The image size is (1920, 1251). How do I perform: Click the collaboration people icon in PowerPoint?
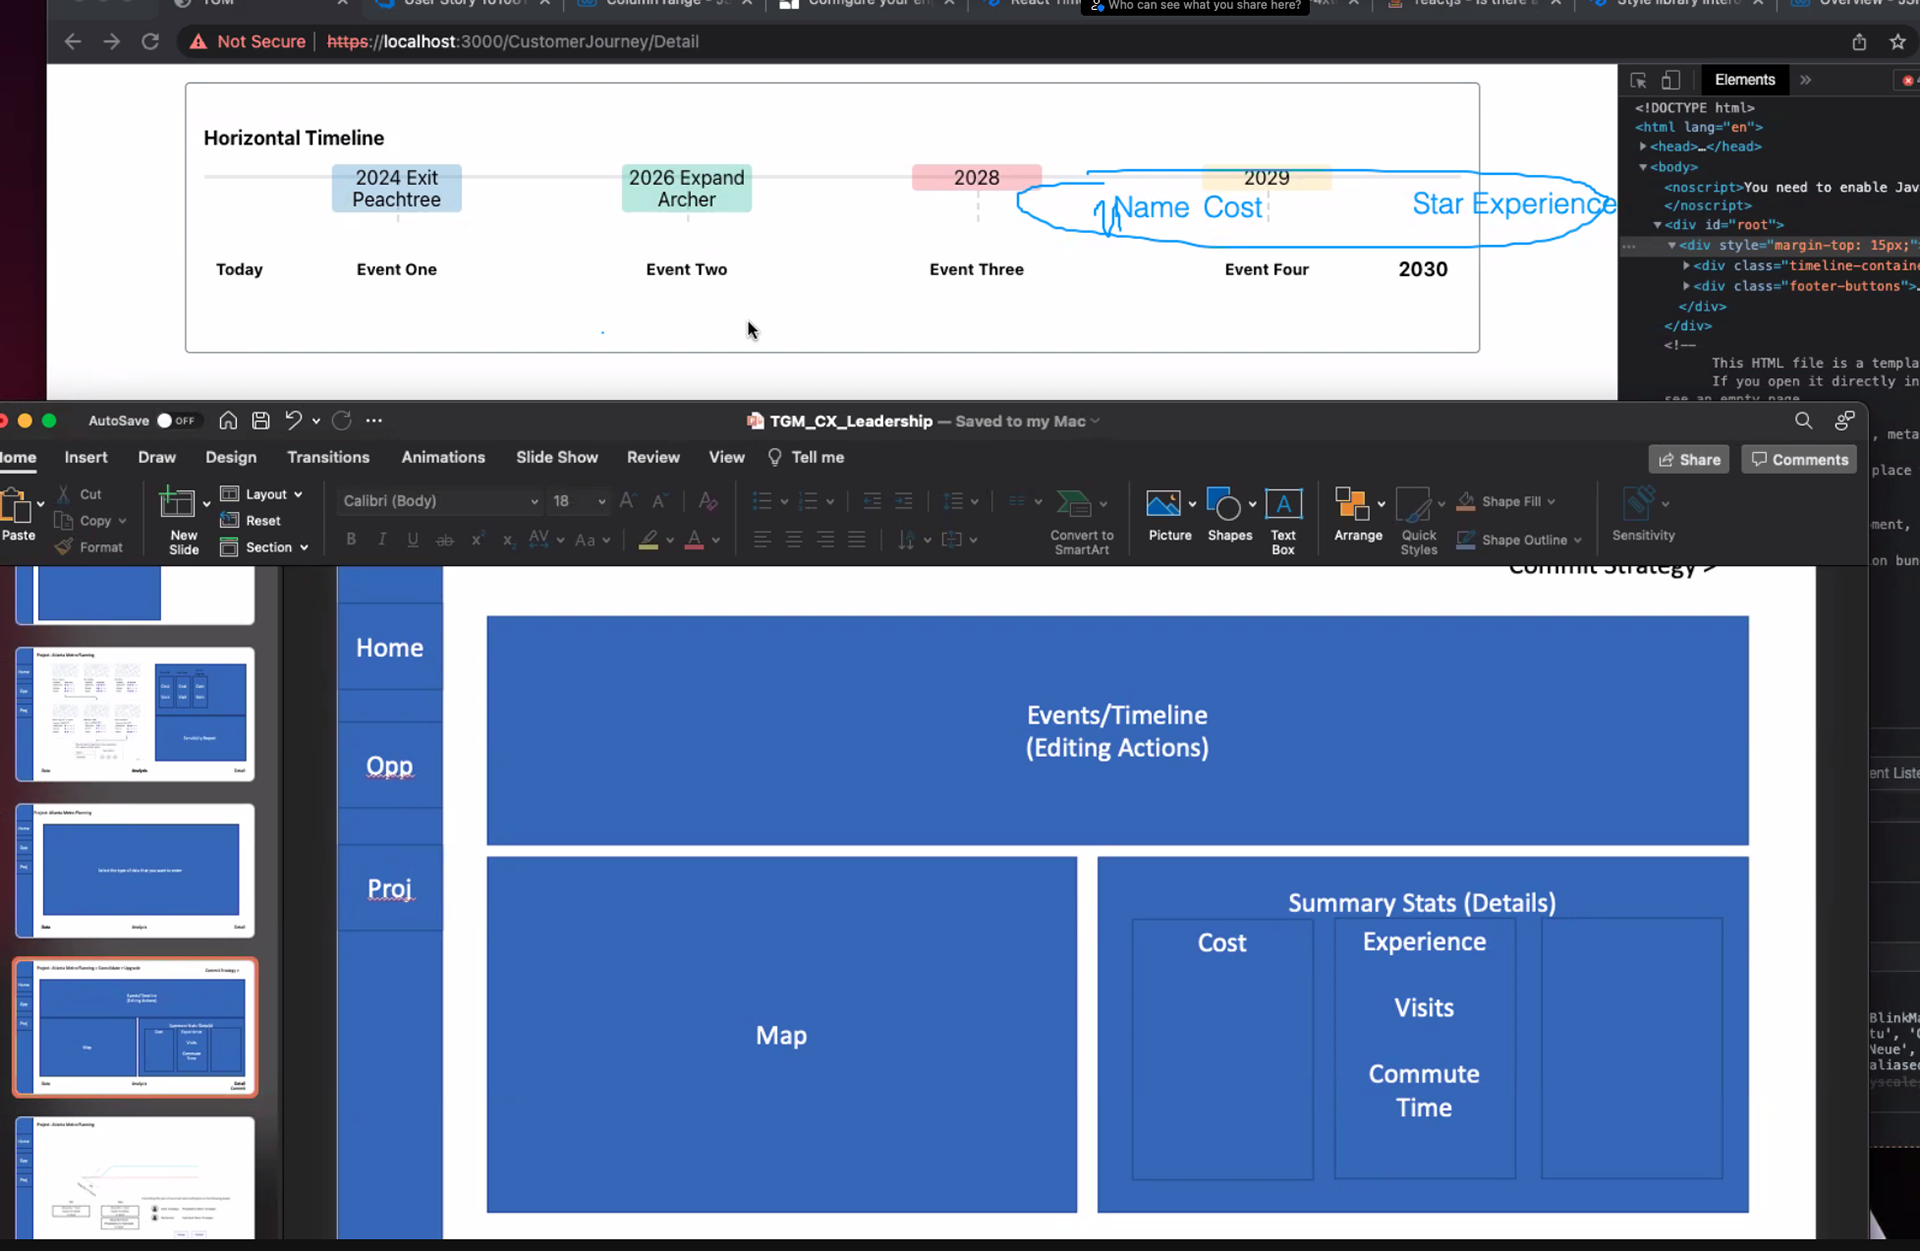(1845, 421)
